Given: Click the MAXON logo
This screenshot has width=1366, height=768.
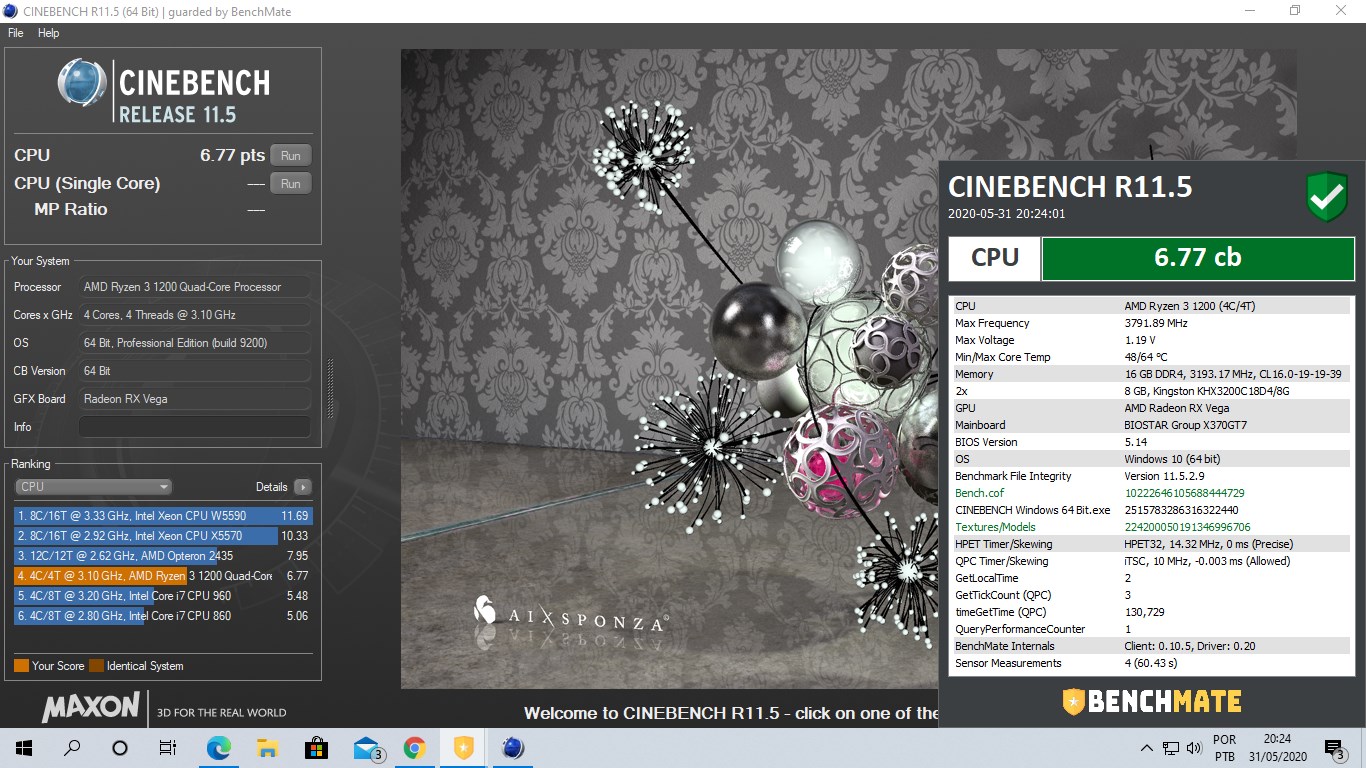Looking at the screenshot, I should tap(91, 707).
